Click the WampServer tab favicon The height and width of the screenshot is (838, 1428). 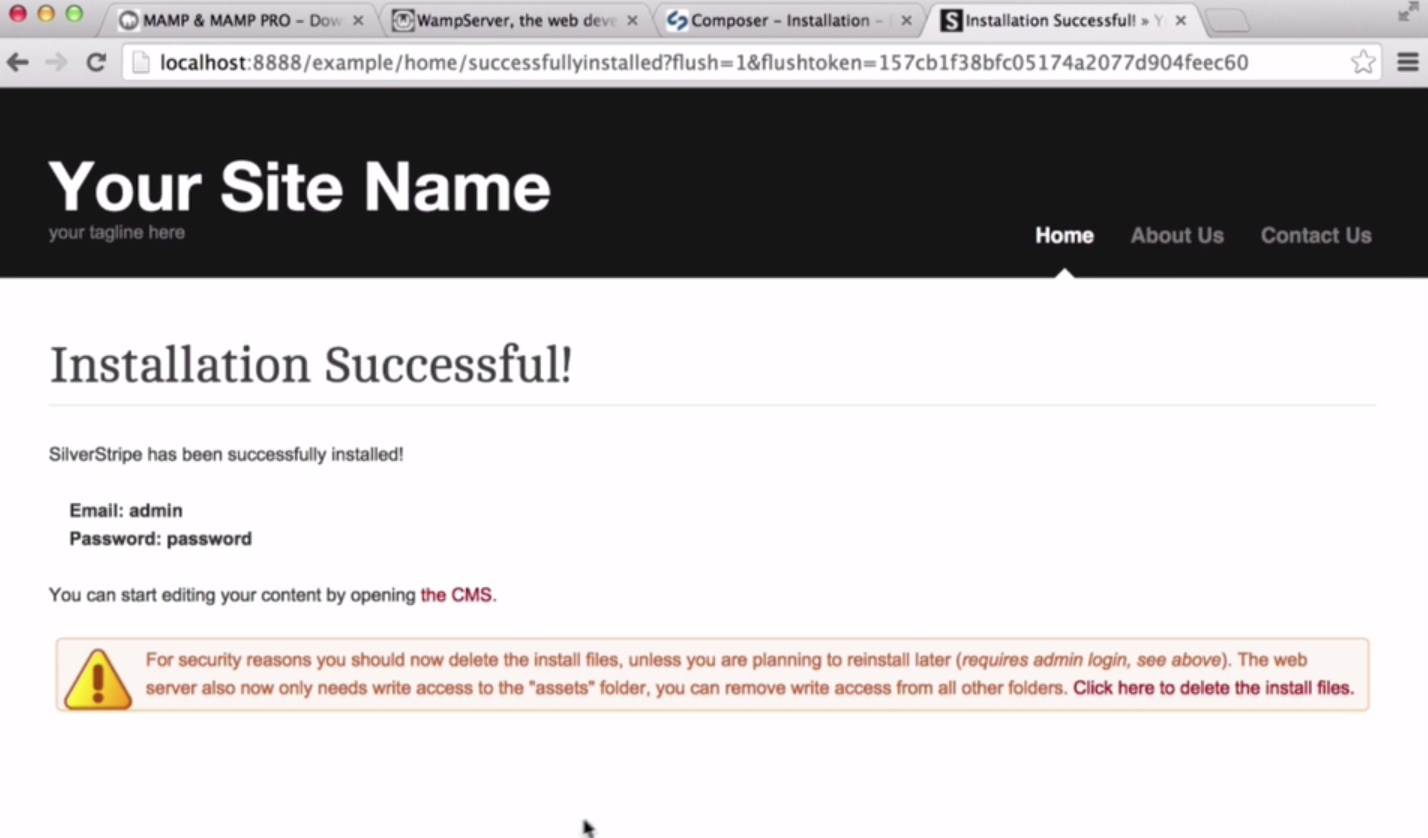pos(402,20)
